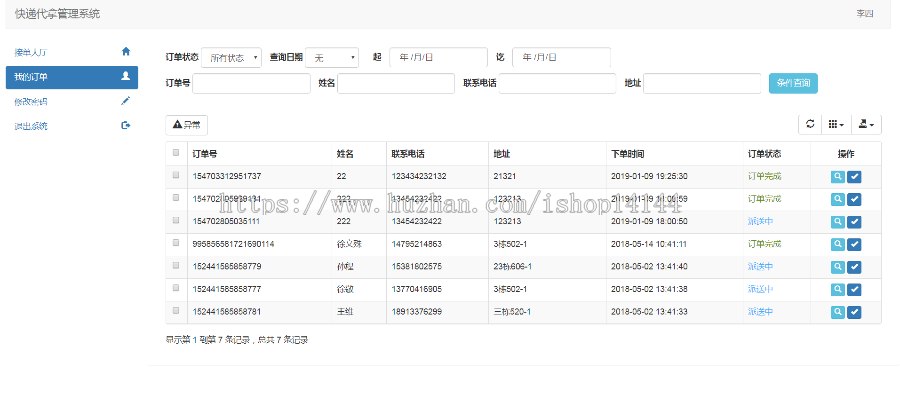The width and height of the screenshot is (900, 402).
Task: Check the row dated 2019-01-09 18:00:59
Action: 176,198
